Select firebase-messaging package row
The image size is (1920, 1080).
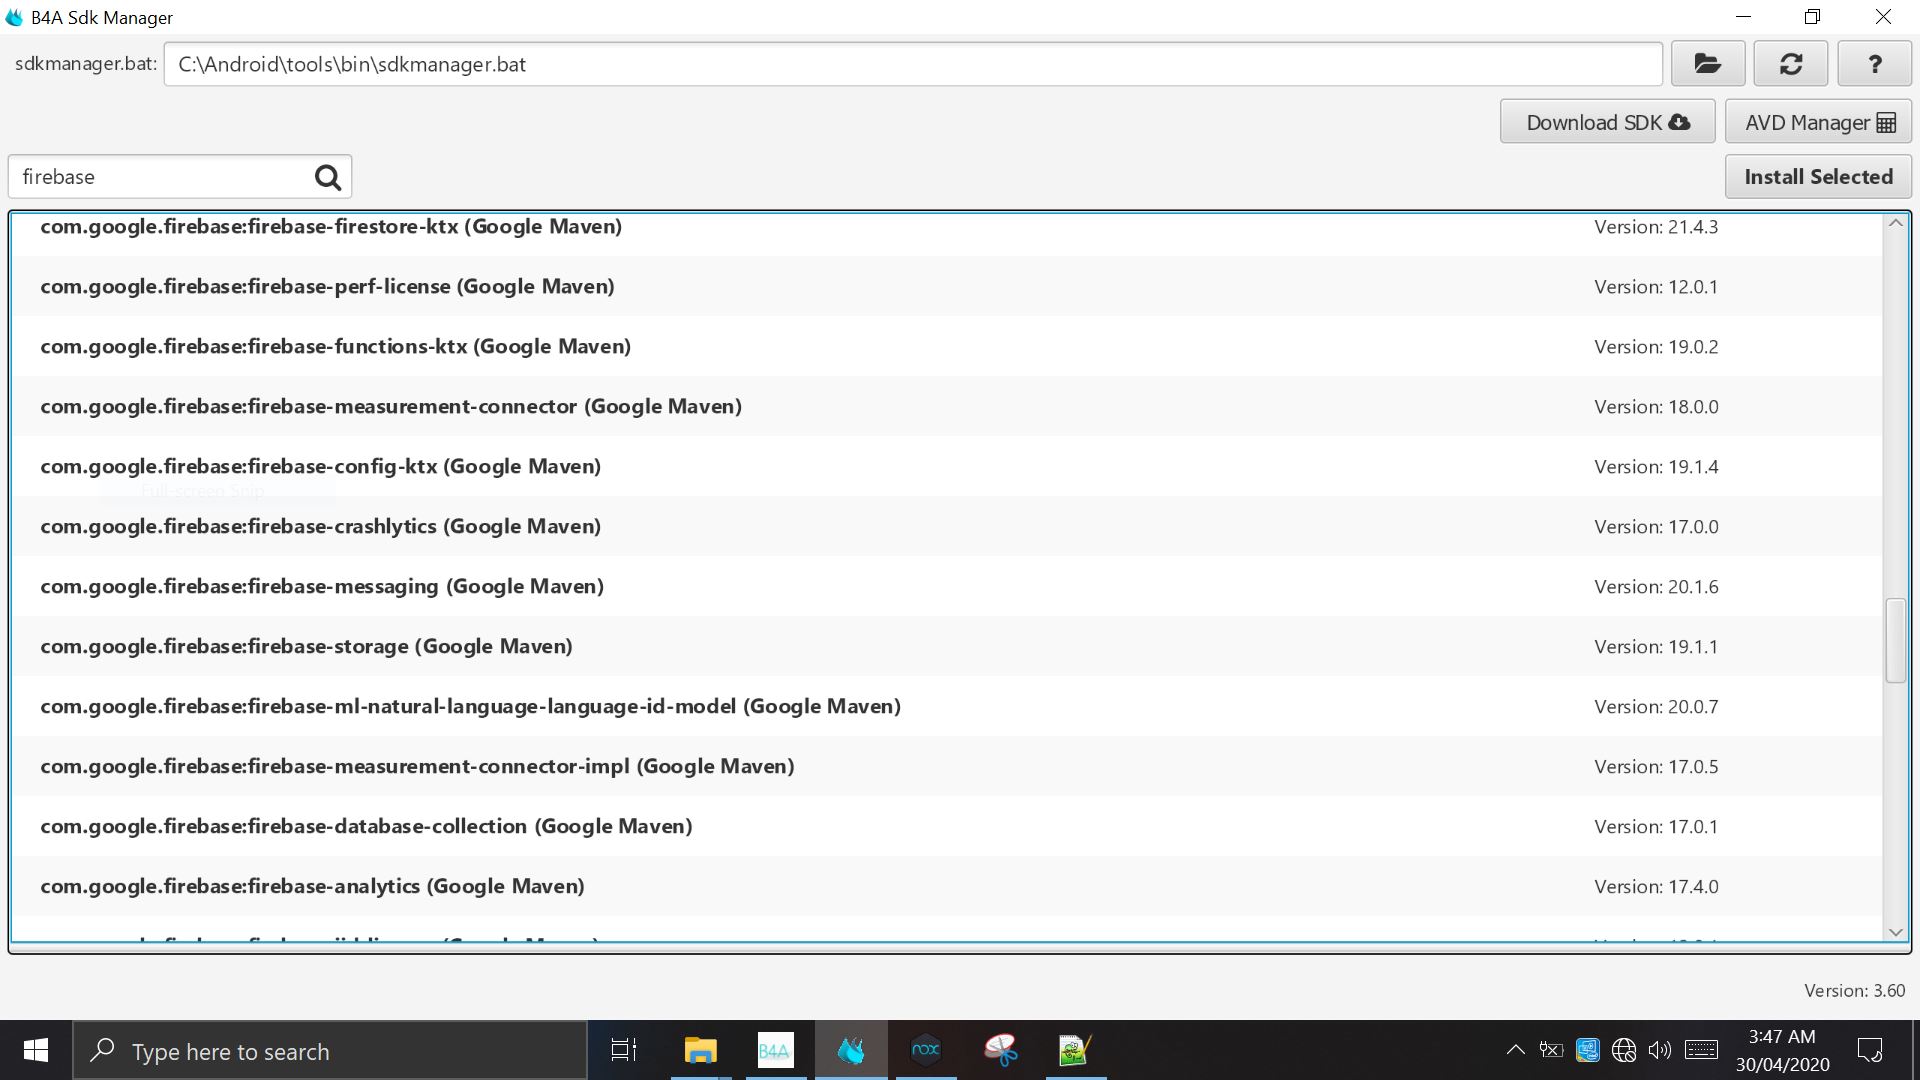946,586
